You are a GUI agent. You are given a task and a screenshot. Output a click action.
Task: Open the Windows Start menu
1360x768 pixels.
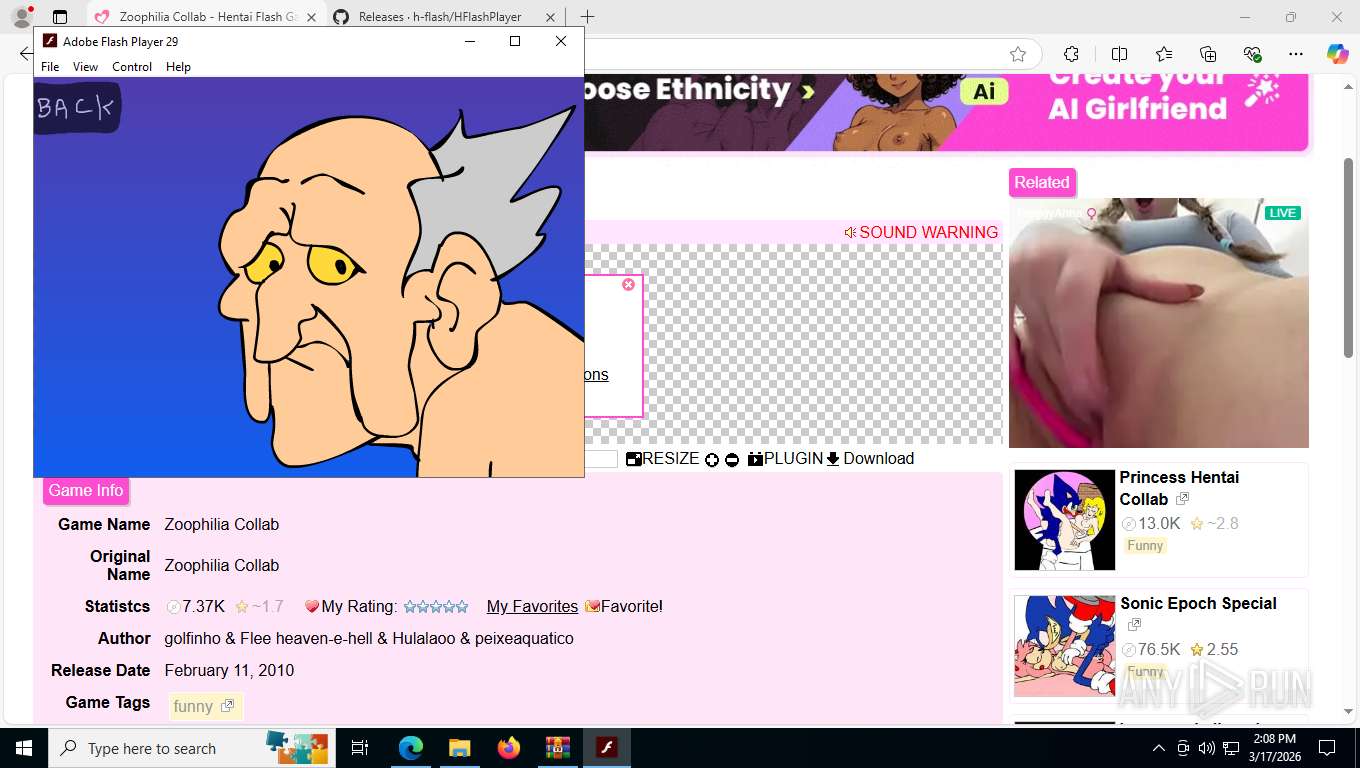coord(23,748)
